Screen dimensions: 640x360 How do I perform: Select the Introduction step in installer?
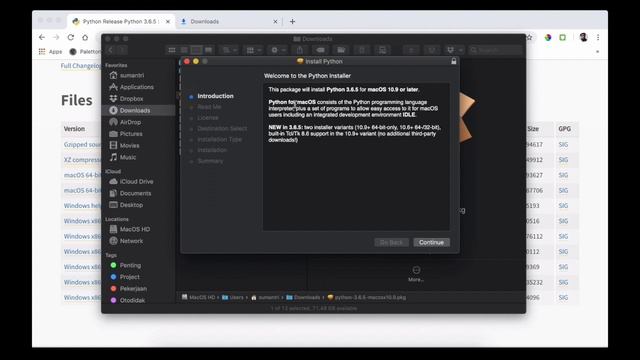215,96
